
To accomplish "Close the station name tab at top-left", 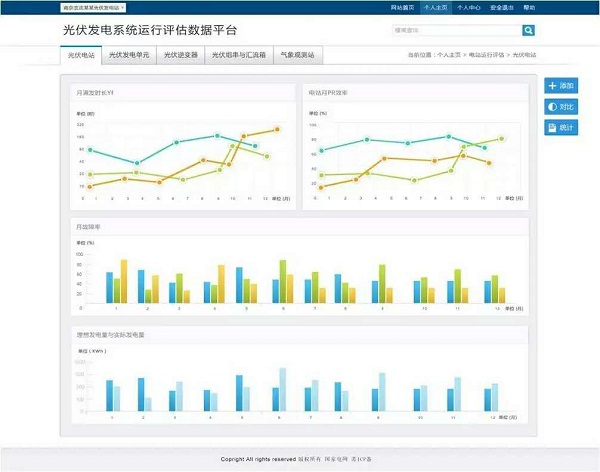I will [123, 7].
